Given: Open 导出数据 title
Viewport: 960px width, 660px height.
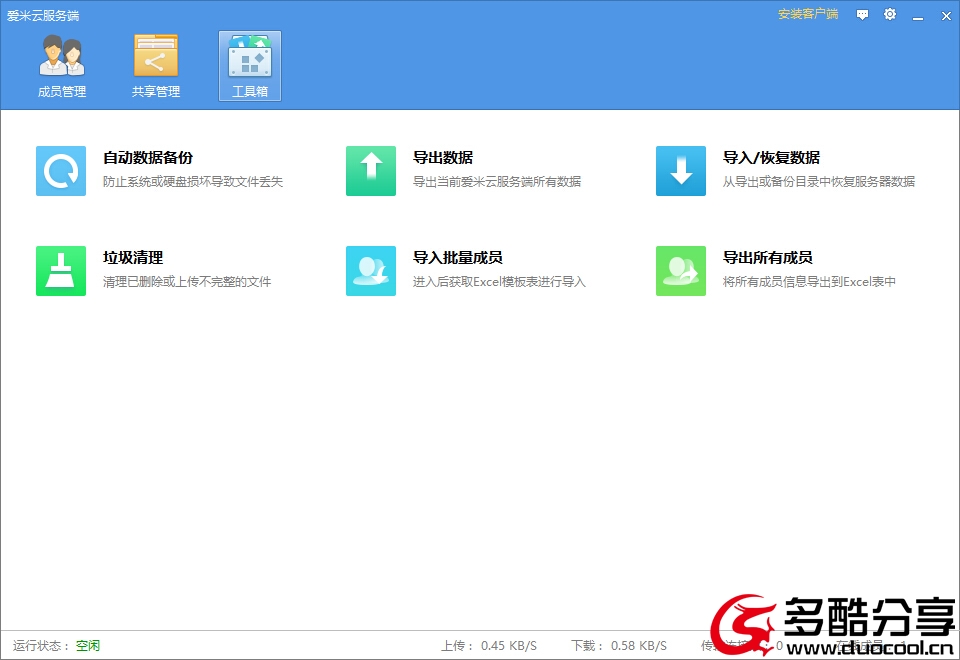Looking at the screenshot, I should pyautogui.click(x=443, y=158).
